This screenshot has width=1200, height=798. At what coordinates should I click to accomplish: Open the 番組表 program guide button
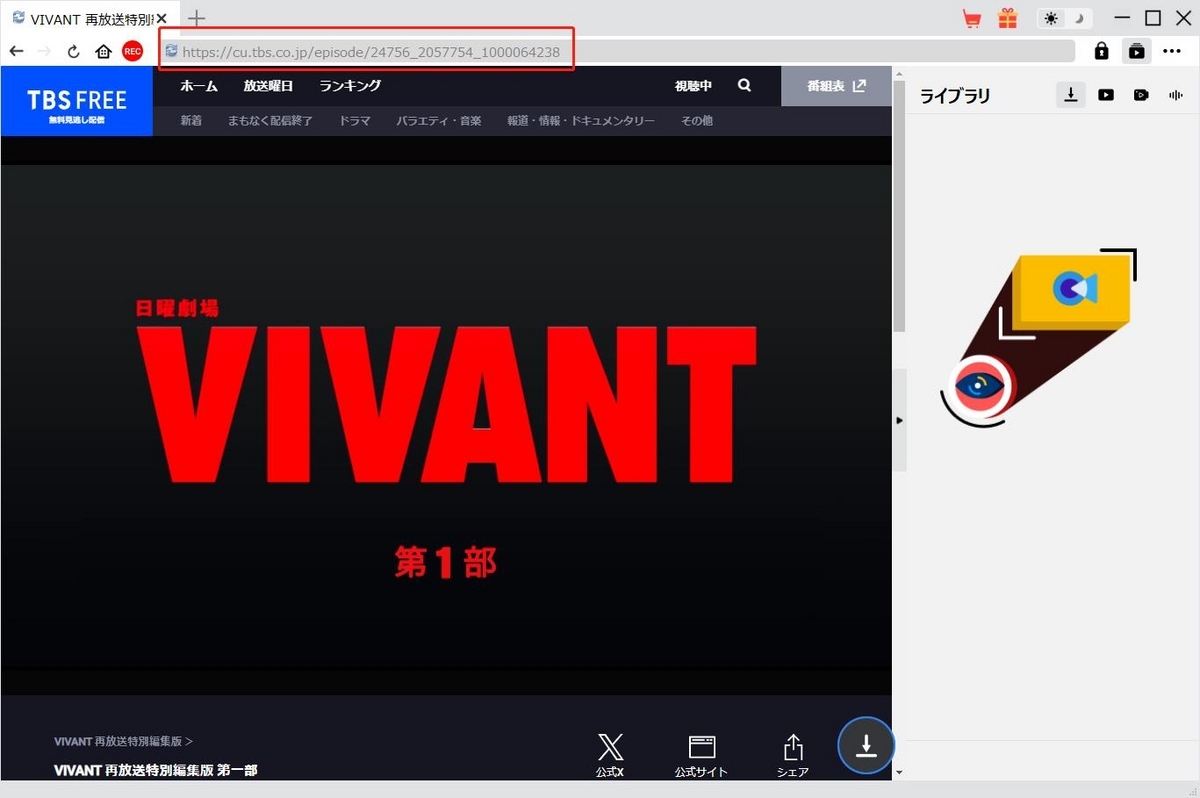point(836,86)
